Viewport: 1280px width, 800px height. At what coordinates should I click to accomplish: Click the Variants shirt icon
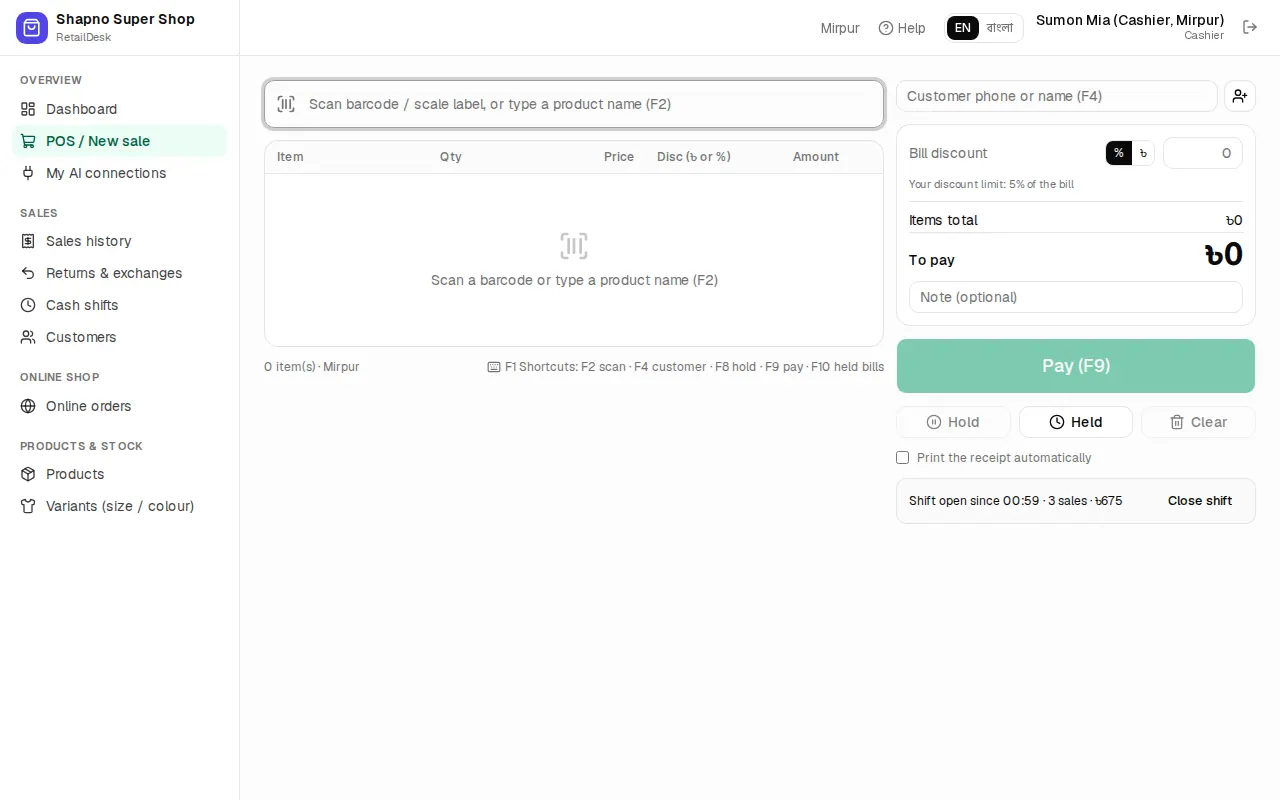[28, 506]
